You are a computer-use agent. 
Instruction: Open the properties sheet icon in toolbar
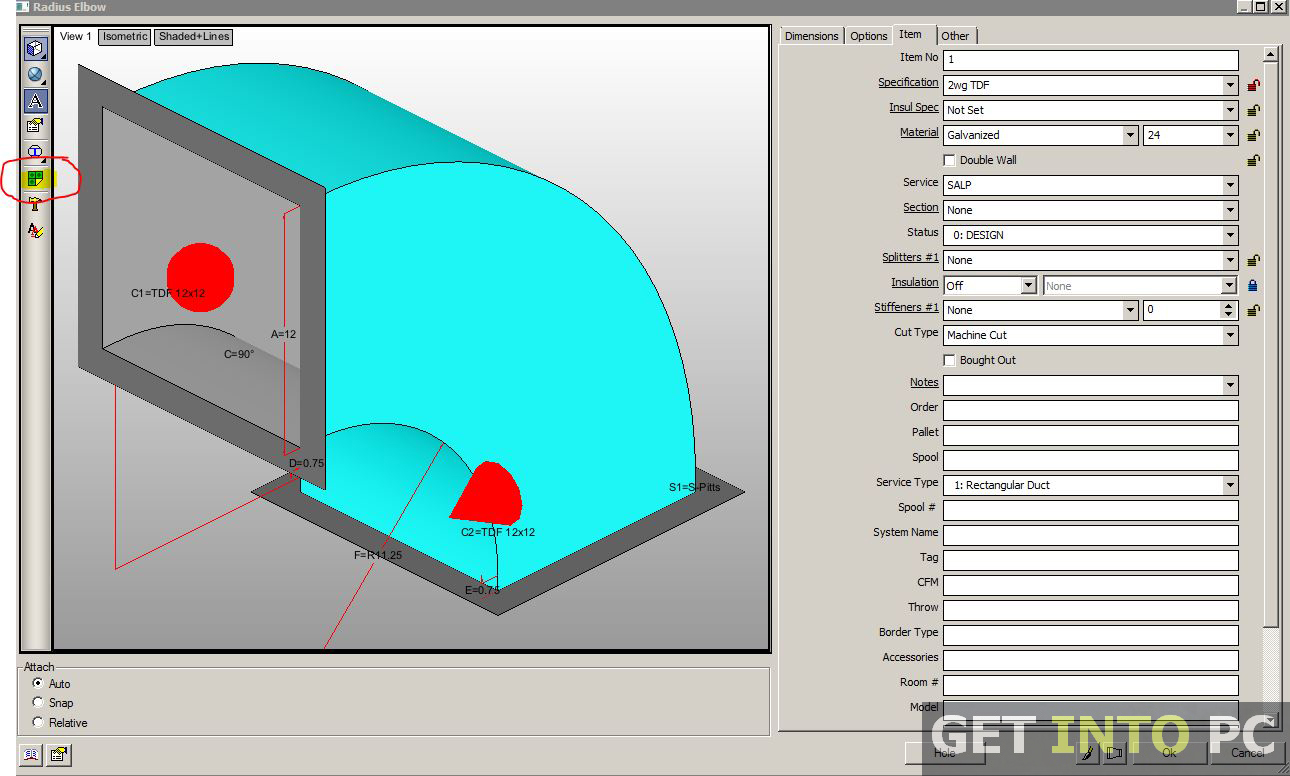pos(36,125)
